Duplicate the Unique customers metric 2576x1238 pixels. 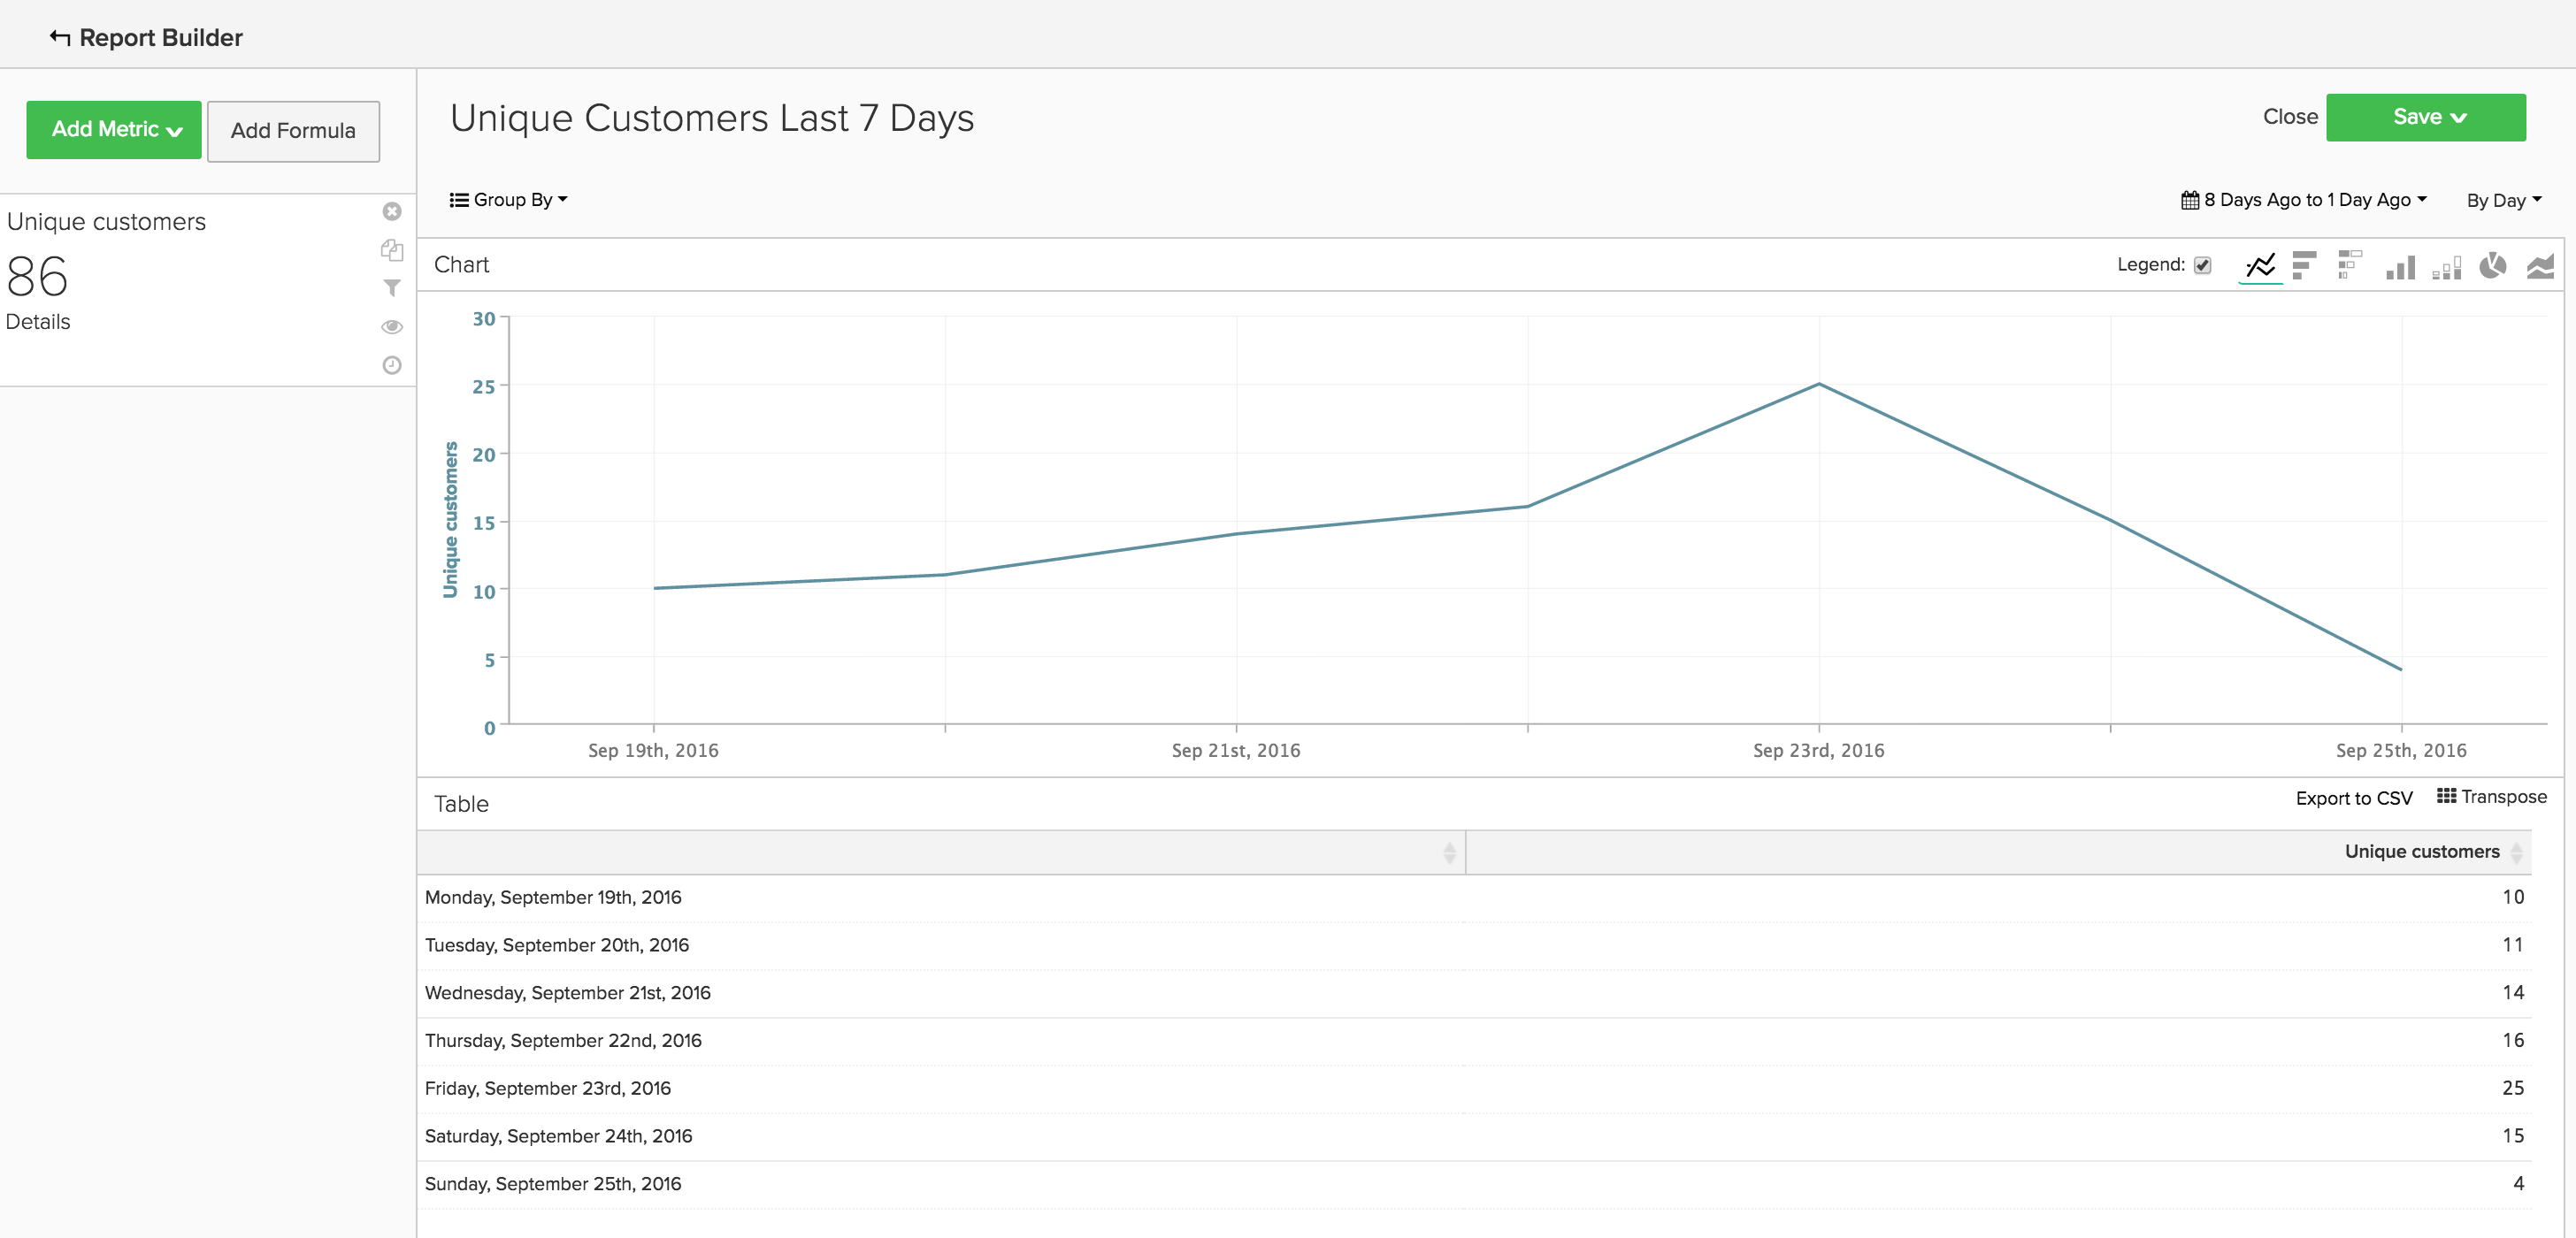coord(392,250)
